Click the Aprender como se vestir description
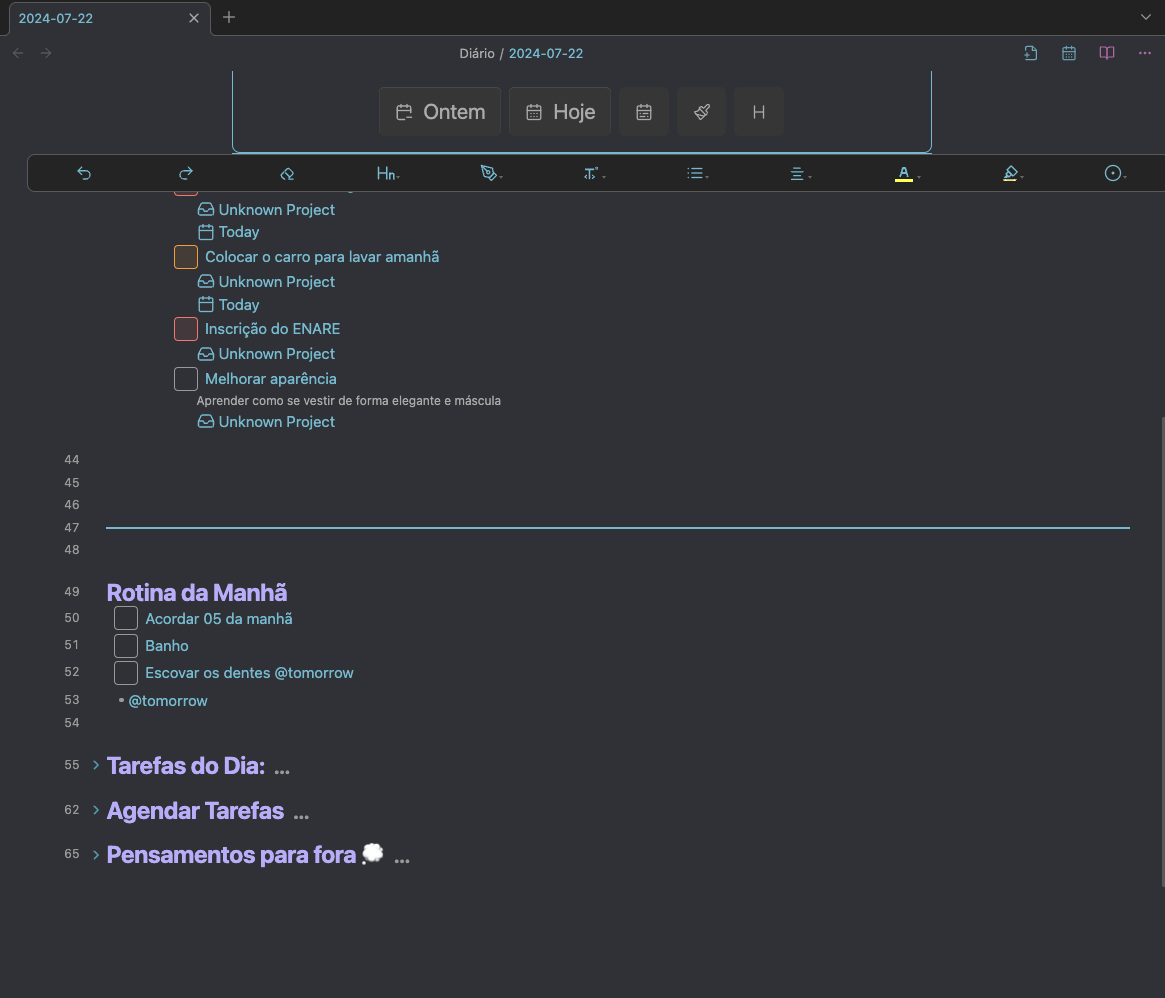Screen dimensions: 1165x998 348,401
